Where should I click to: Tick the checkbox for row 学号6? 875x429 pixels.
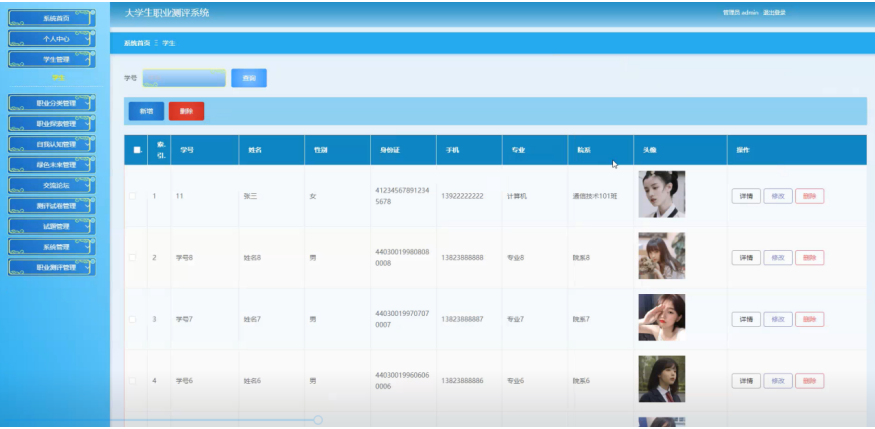[x=133, y=380]
